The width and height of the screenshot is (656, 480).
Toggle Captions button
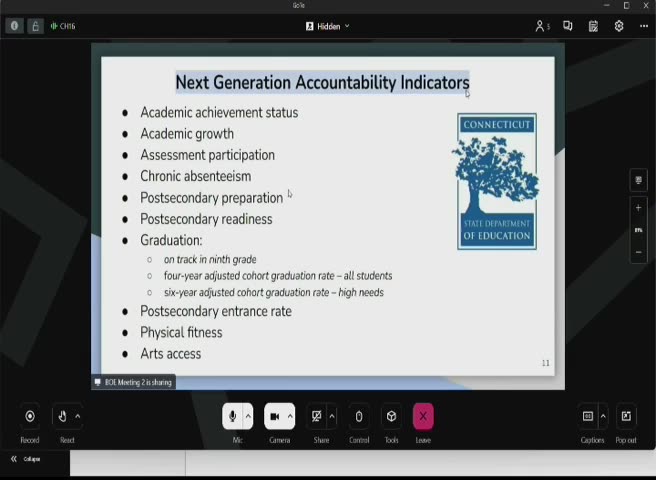(588, 416)
